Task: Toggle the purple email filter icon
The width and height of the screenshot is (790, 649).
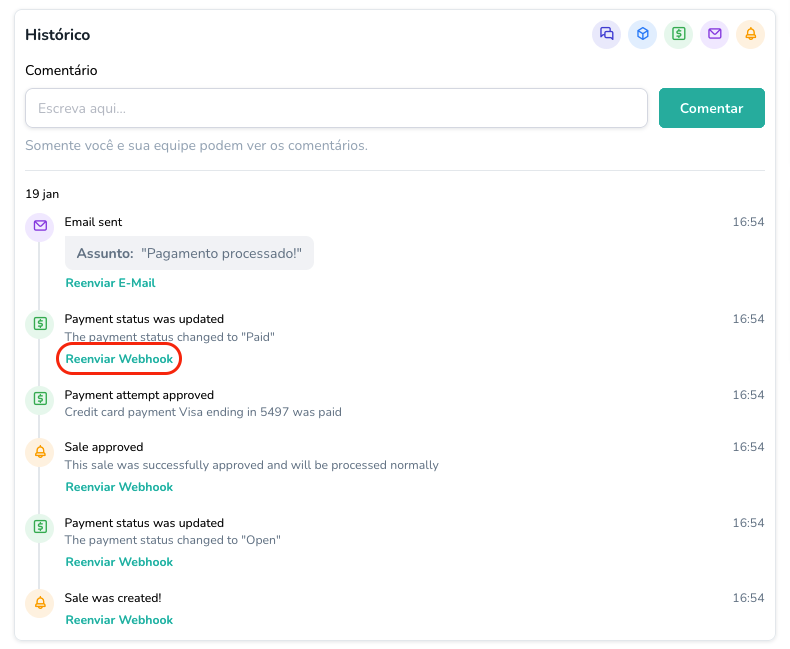Action: [715, 34]
